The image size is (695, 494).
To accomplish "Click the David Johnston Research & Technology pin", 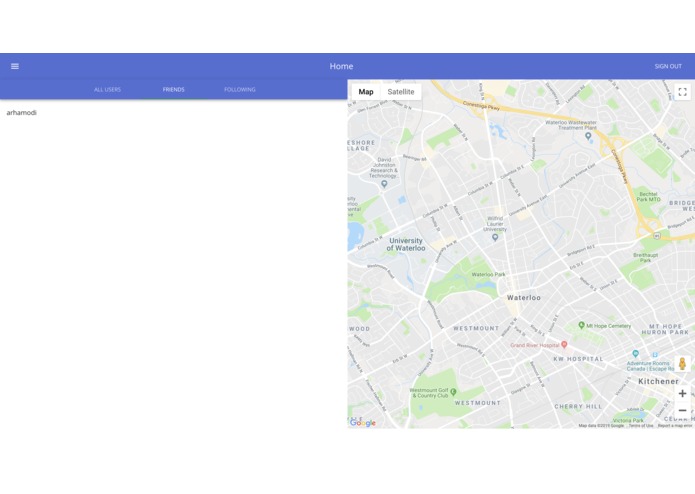I will point(384,184).
